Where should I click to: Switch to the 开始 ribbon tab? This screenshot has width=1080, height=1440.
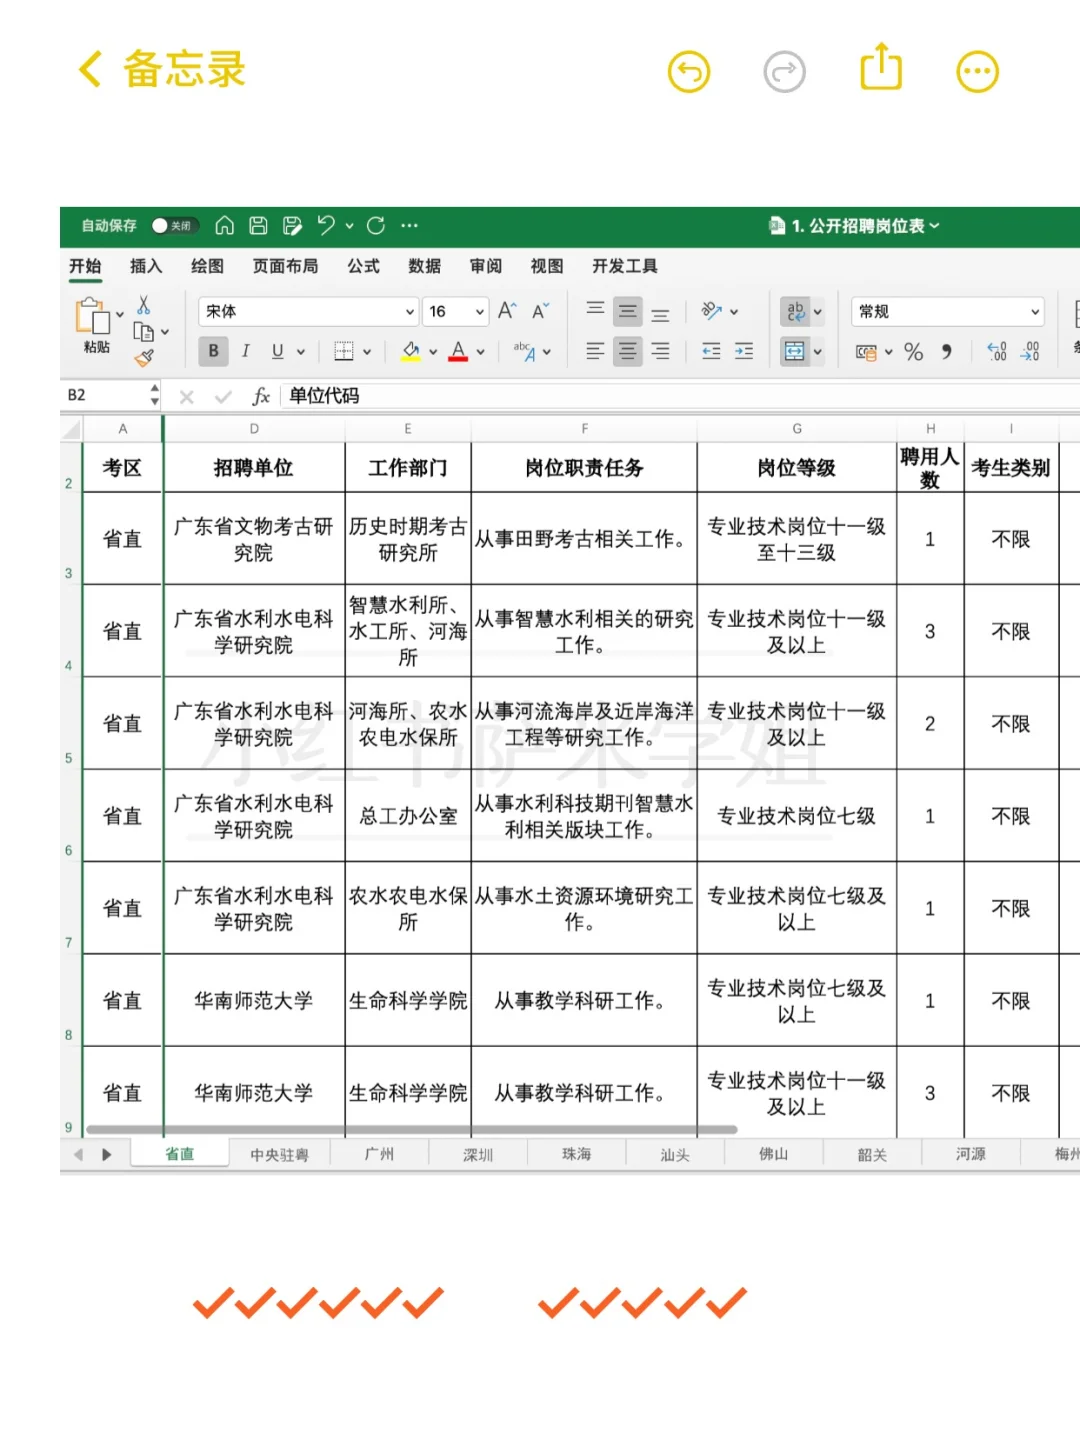pyautogui.click(x=85, y=266)
